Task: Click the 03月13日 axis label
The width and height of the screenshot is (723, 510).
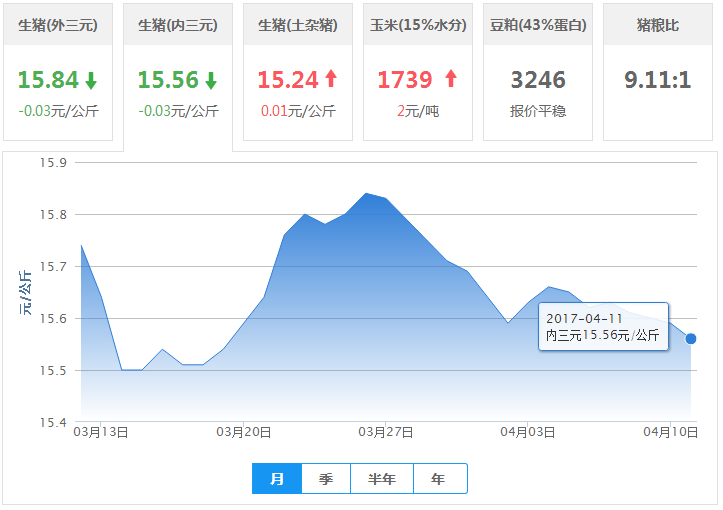Action: [x=101, y=432]
